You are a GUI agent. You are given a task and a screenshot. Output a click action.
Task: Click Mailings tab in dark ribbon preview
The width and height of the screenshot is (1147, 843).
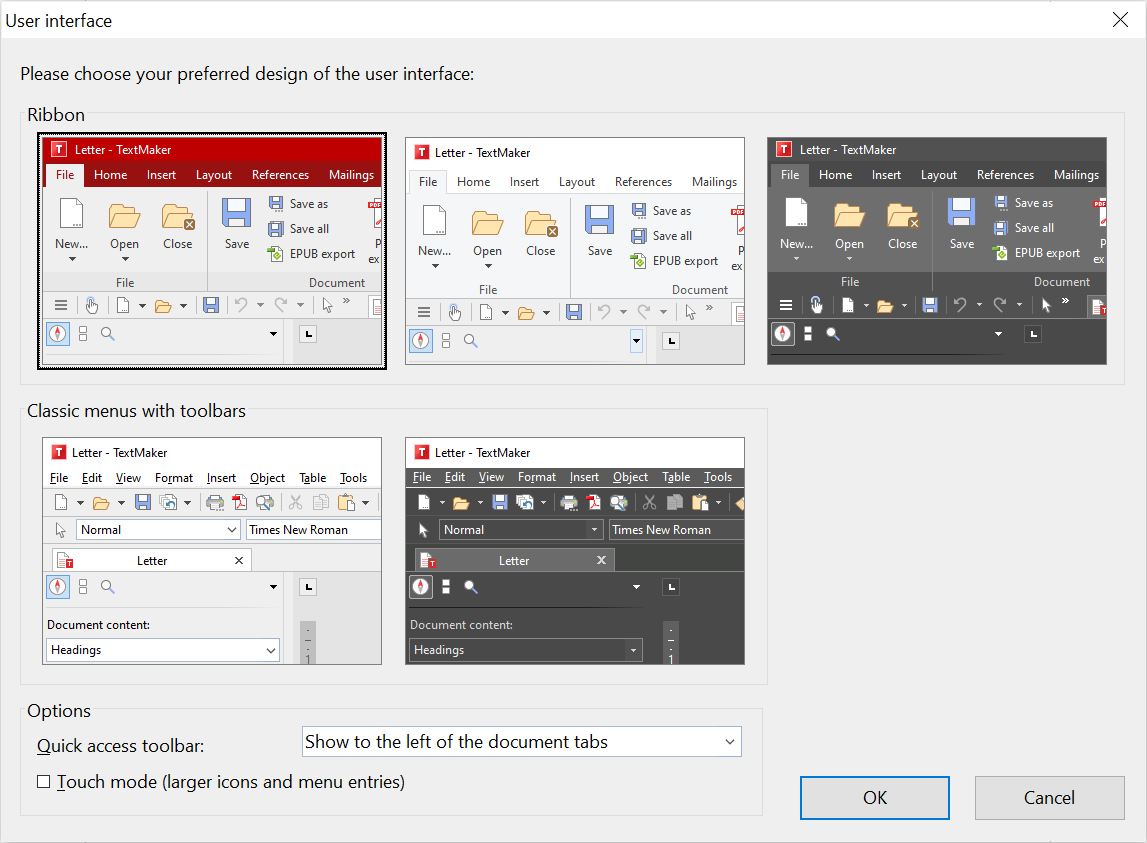(1076, 175)
